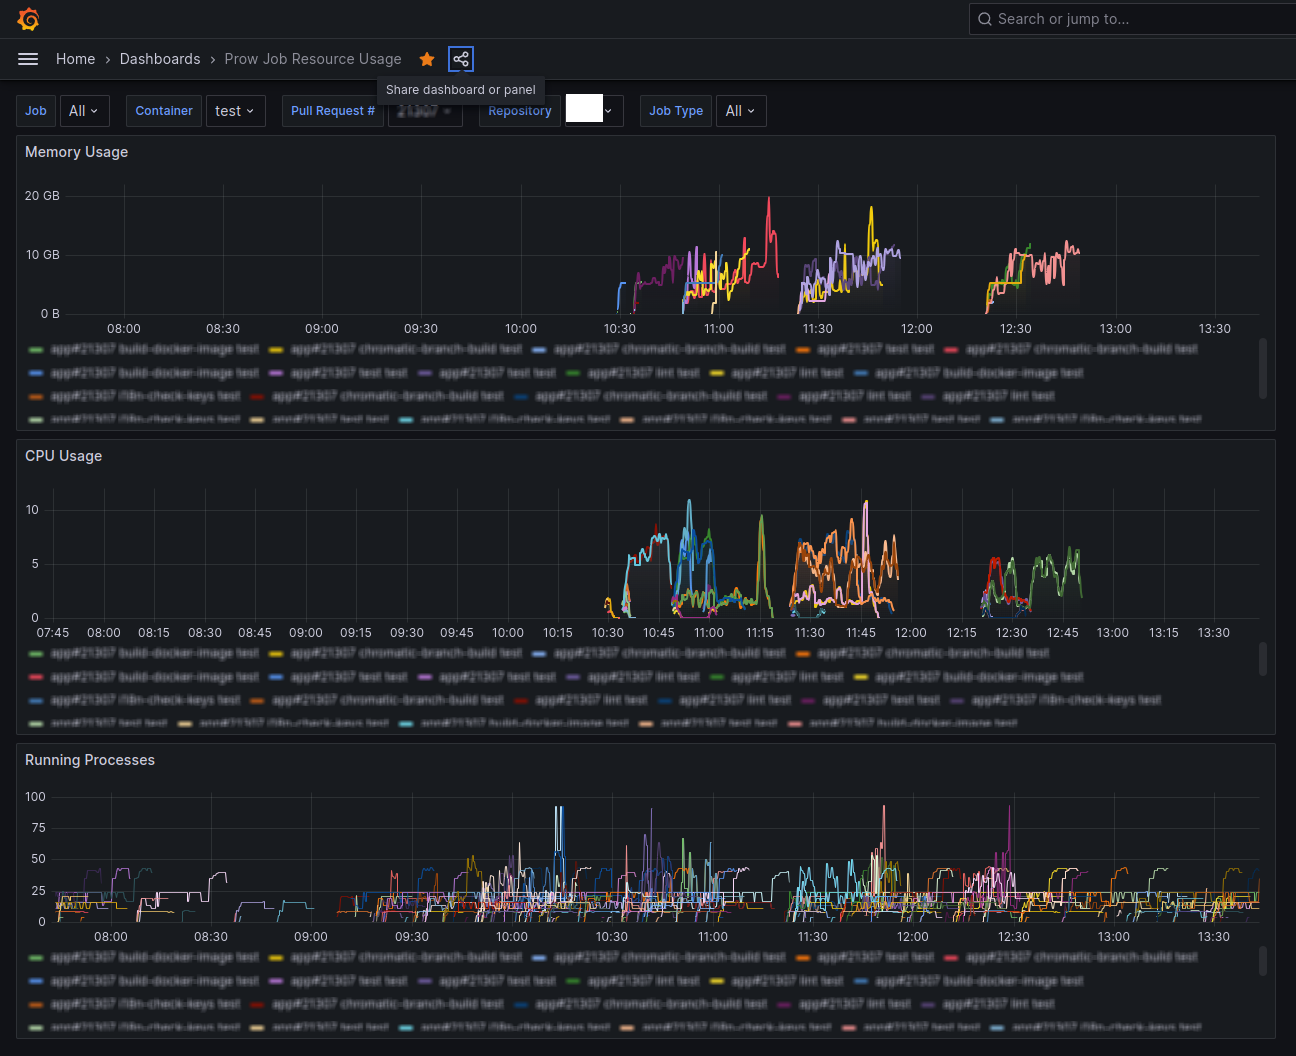Click the Job variable label
Viewport: 1296px width, 1056px height.
click(x=36, y=111)
